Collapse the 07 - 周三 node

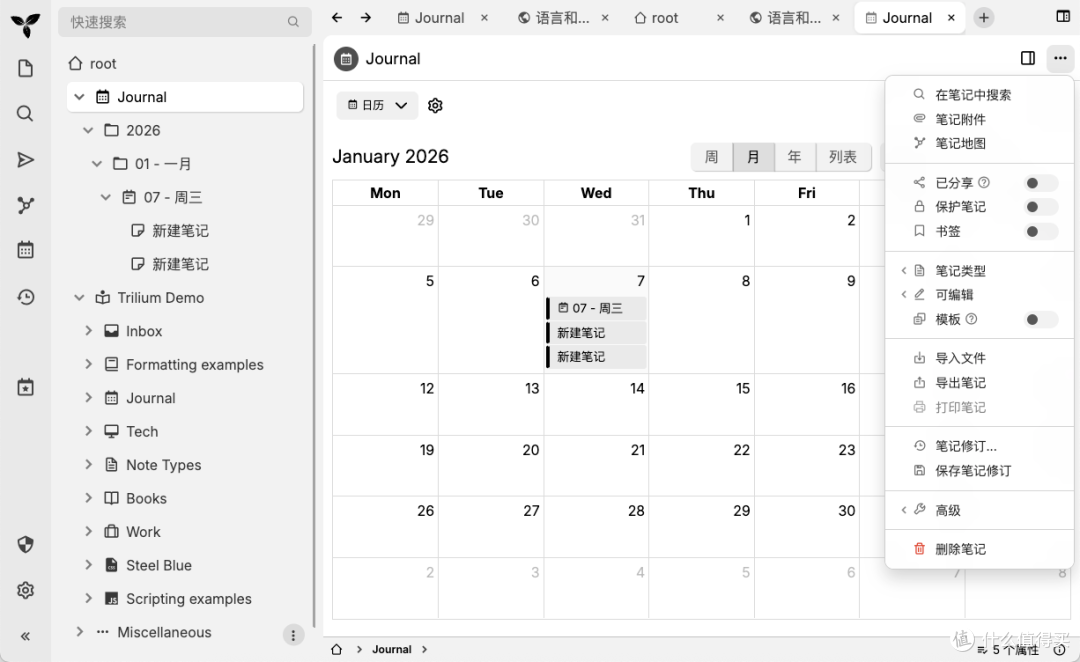pyautogui.click(x=106, y=197)
